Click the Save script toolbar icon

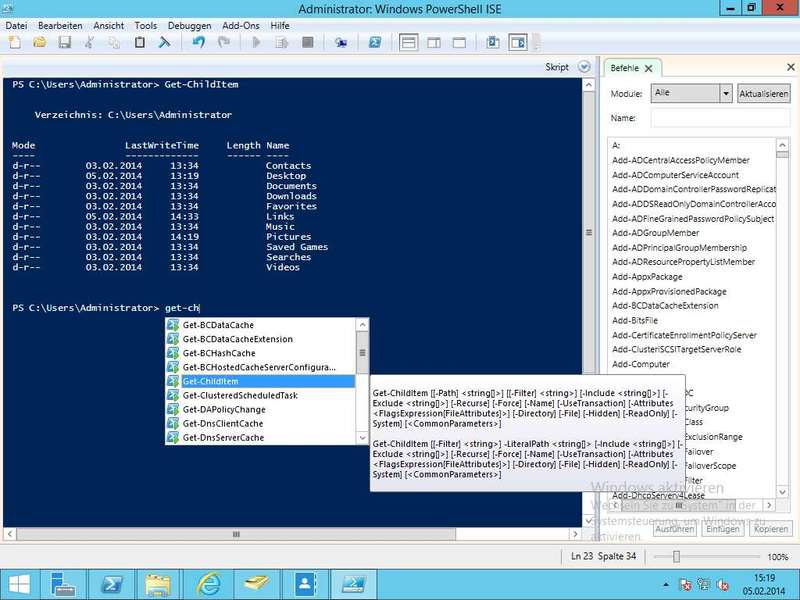coord(64,43)
